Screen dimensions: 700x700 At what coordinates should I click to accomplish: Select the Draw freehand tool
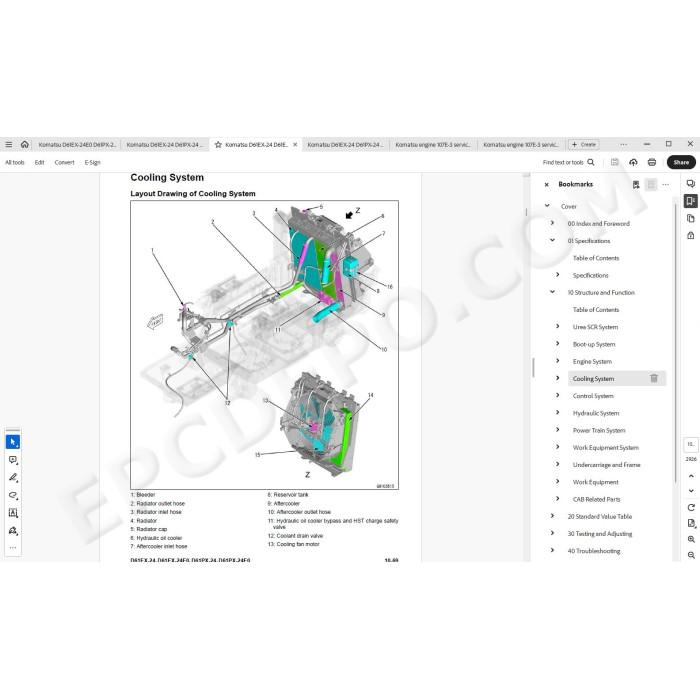tap(13, 496)
